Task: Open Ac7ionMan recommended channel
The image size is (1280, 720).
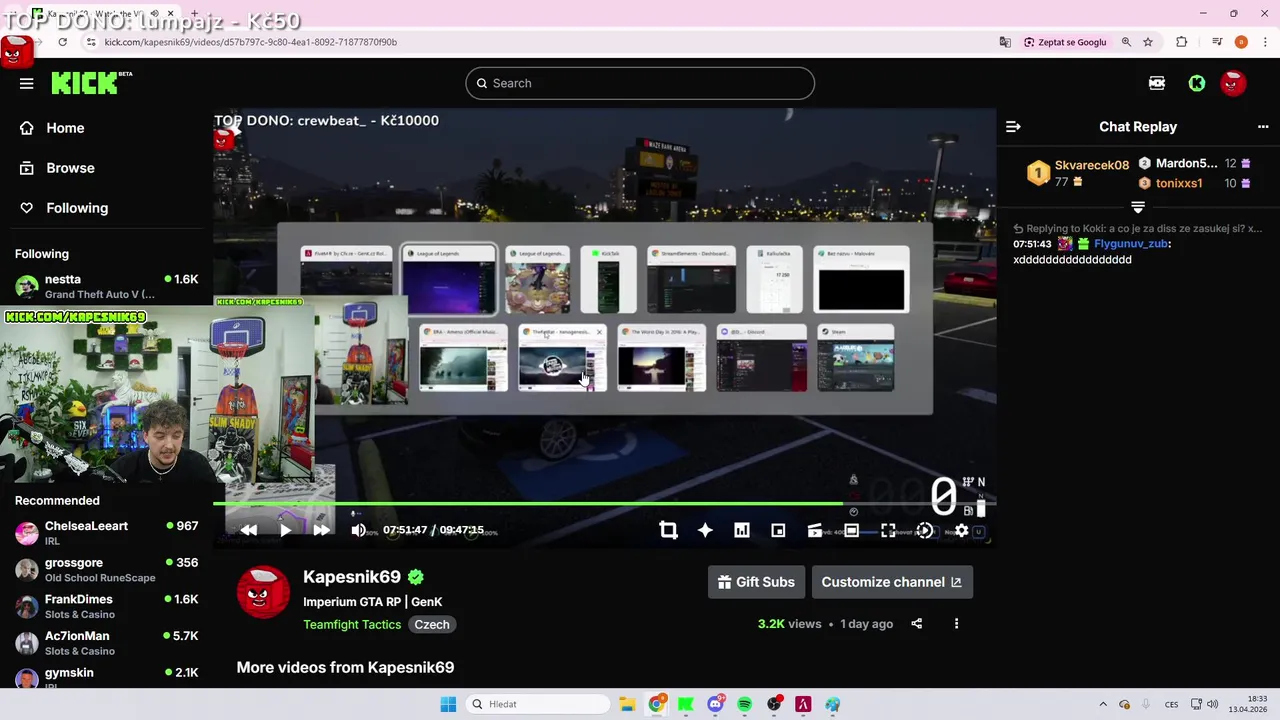Action: [106, 643]
